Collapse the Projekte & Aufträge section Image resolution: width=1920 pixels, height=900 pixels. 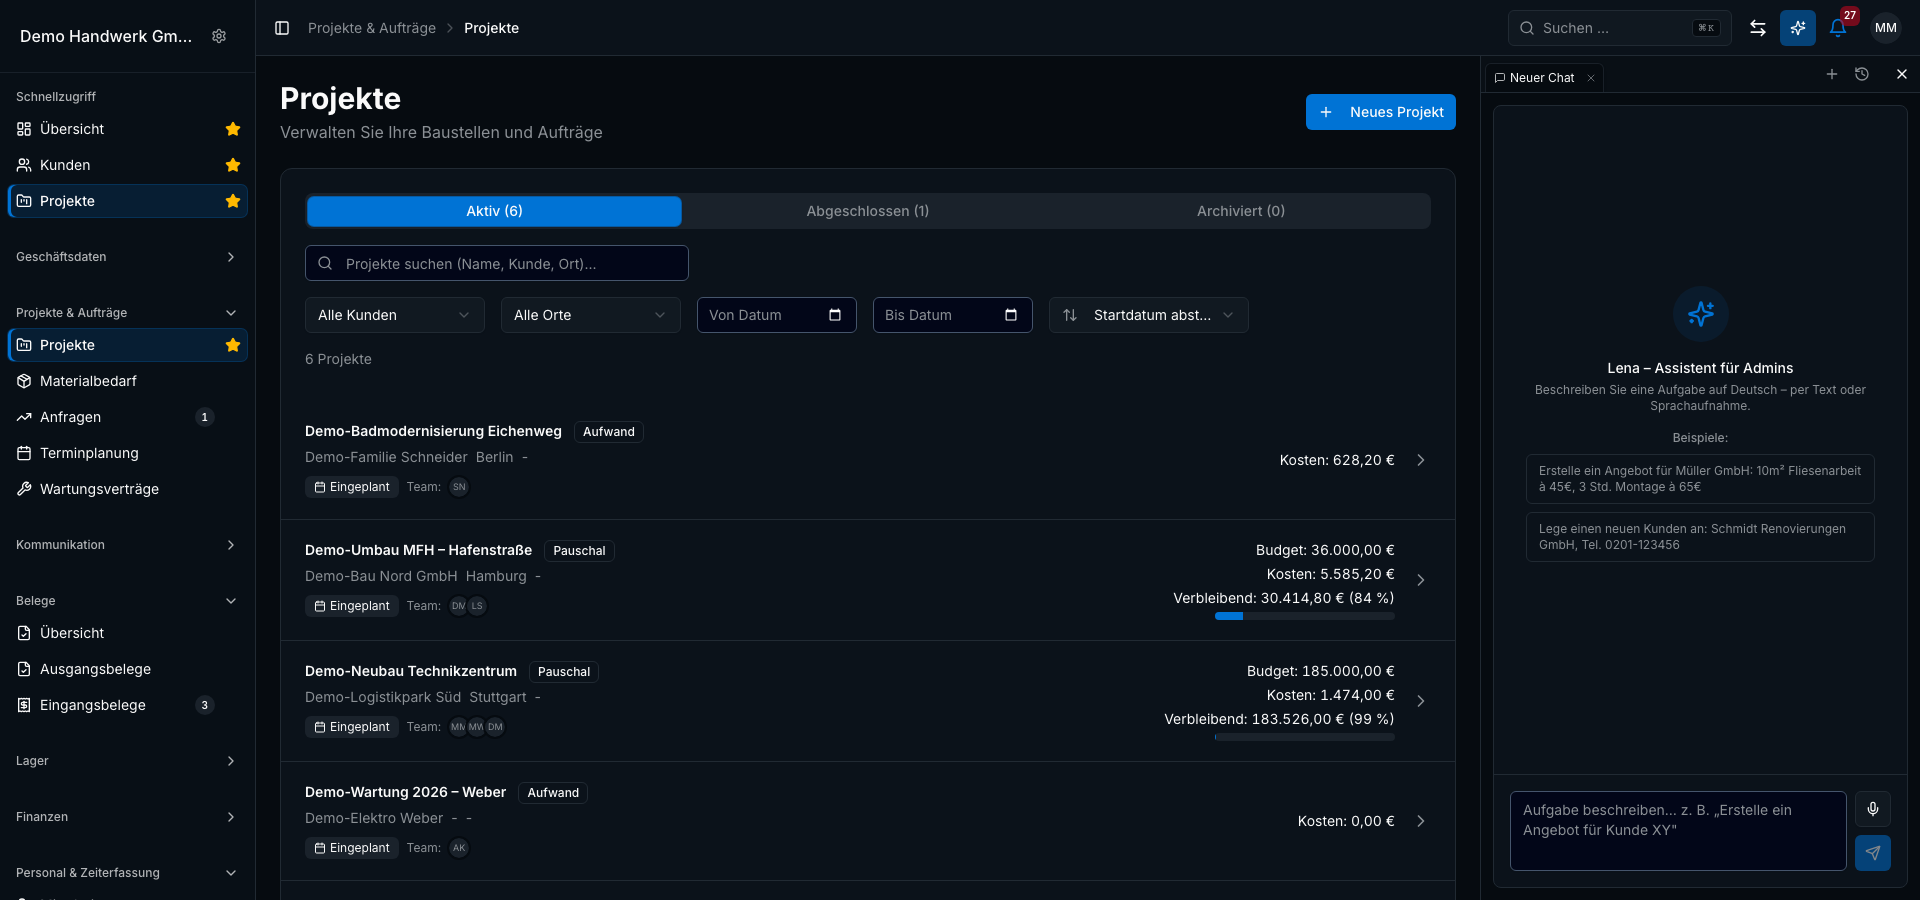tap(128, 313)
